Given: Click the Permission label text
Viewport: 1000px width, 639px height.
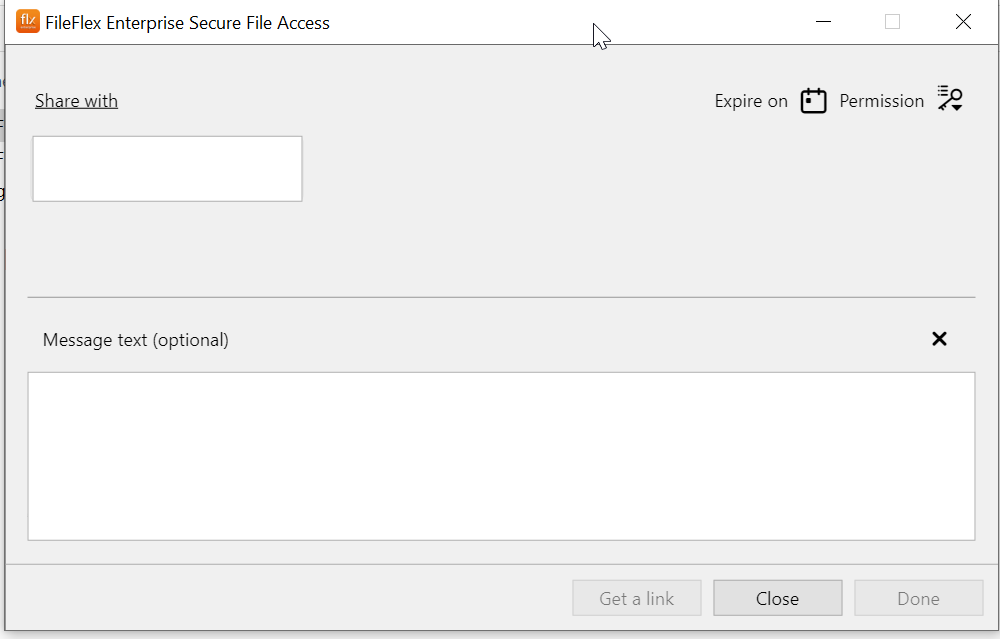Looking at the screenshot, I should pyautogui.click(x=881, y=101).
